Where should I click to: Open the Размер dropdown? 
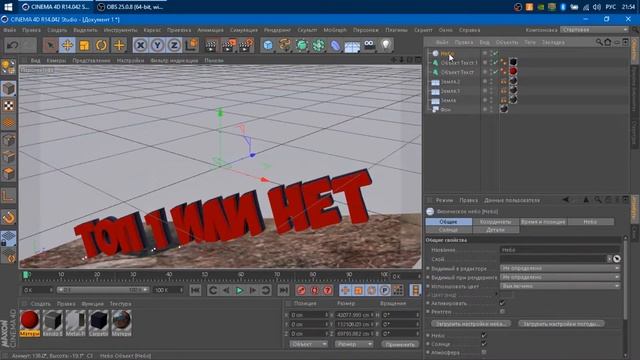point(353,344)
